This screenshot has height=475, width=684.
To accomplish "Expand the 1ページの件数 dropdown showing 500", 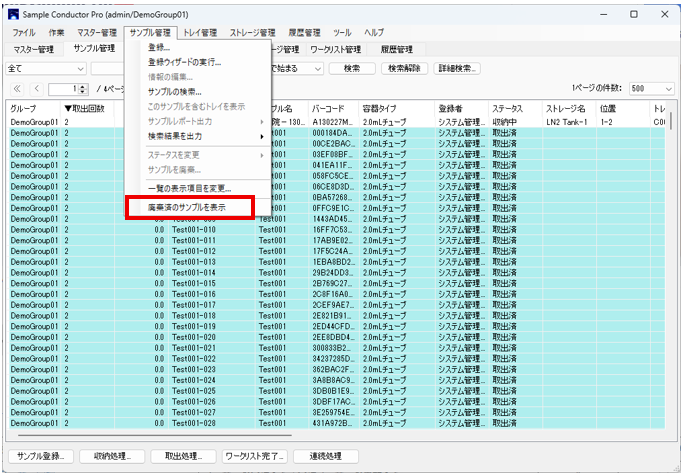I will 667,89.
